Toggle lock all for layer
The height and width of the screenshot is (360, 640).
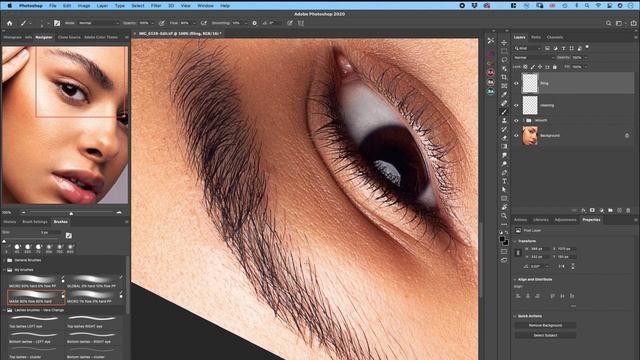555,67
